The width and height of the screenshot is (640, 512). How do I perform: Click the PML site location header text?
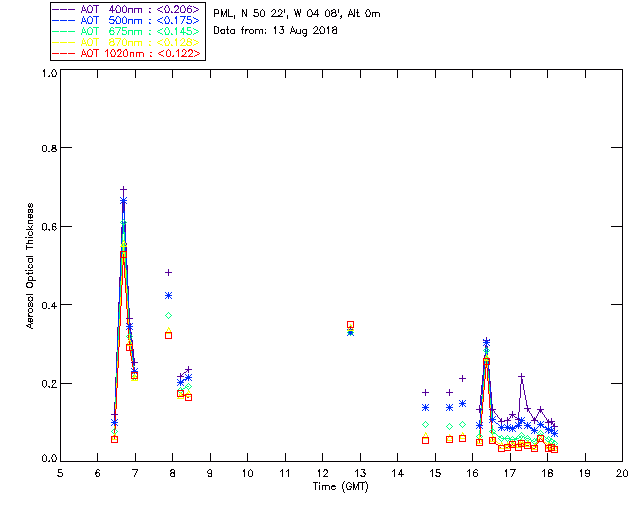pos(297,14)
